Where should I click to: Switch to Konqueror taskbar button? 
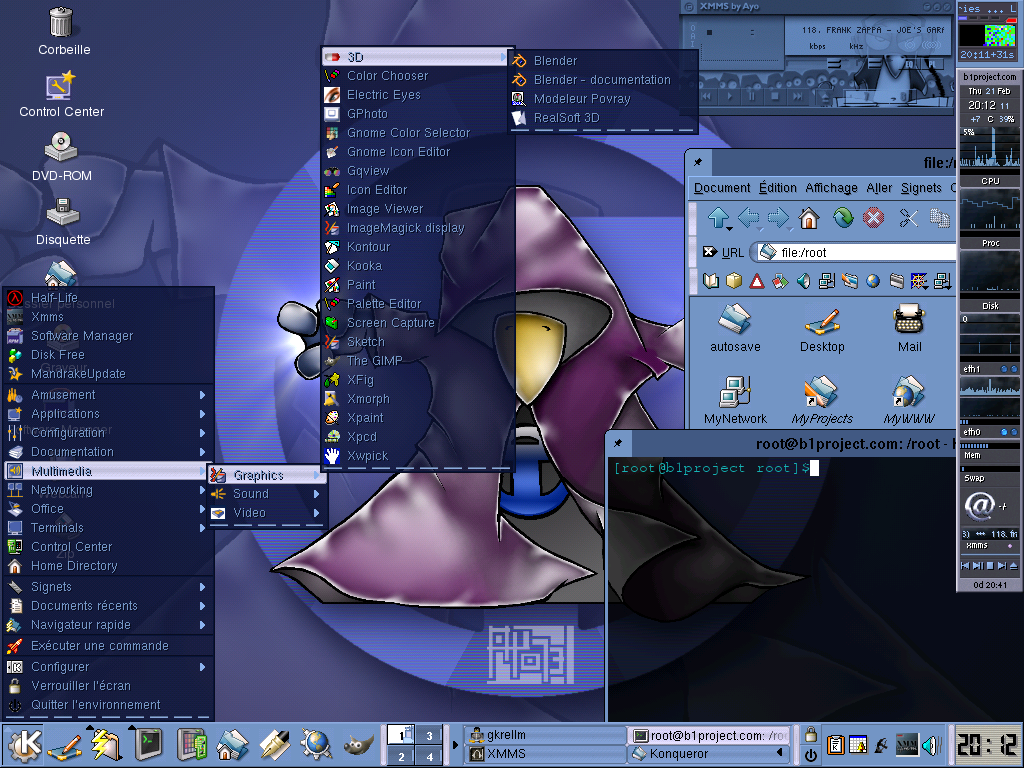pos(709,754)
